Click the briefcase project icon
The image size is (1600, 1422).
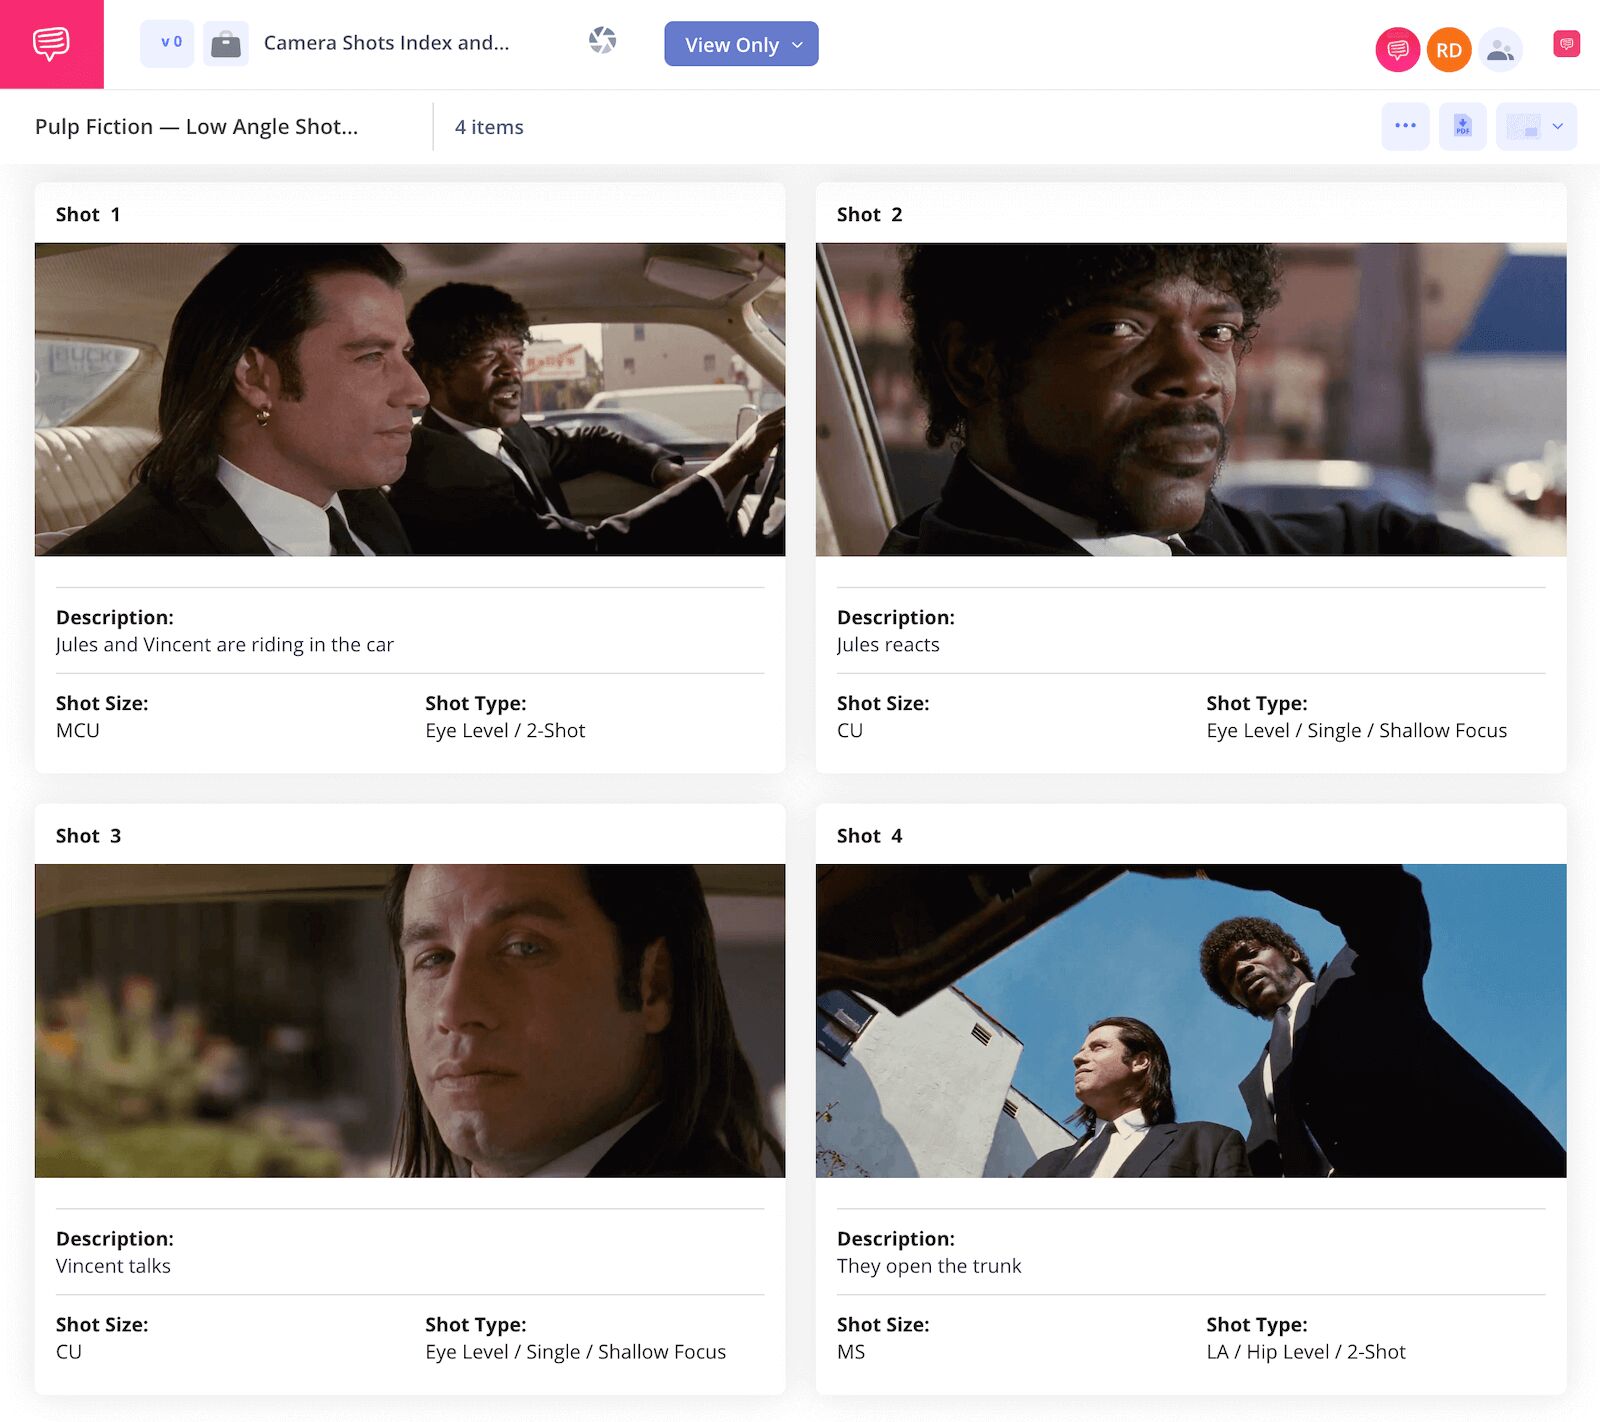pyautogui.click(x=226, y=44)
